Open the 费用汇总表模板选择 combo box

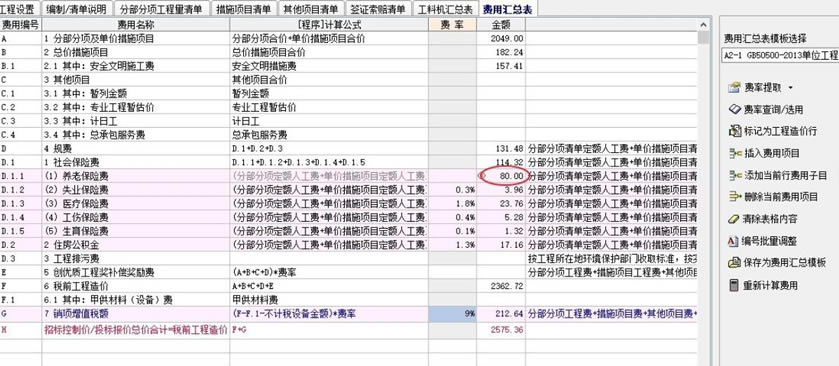coord(780,55)
